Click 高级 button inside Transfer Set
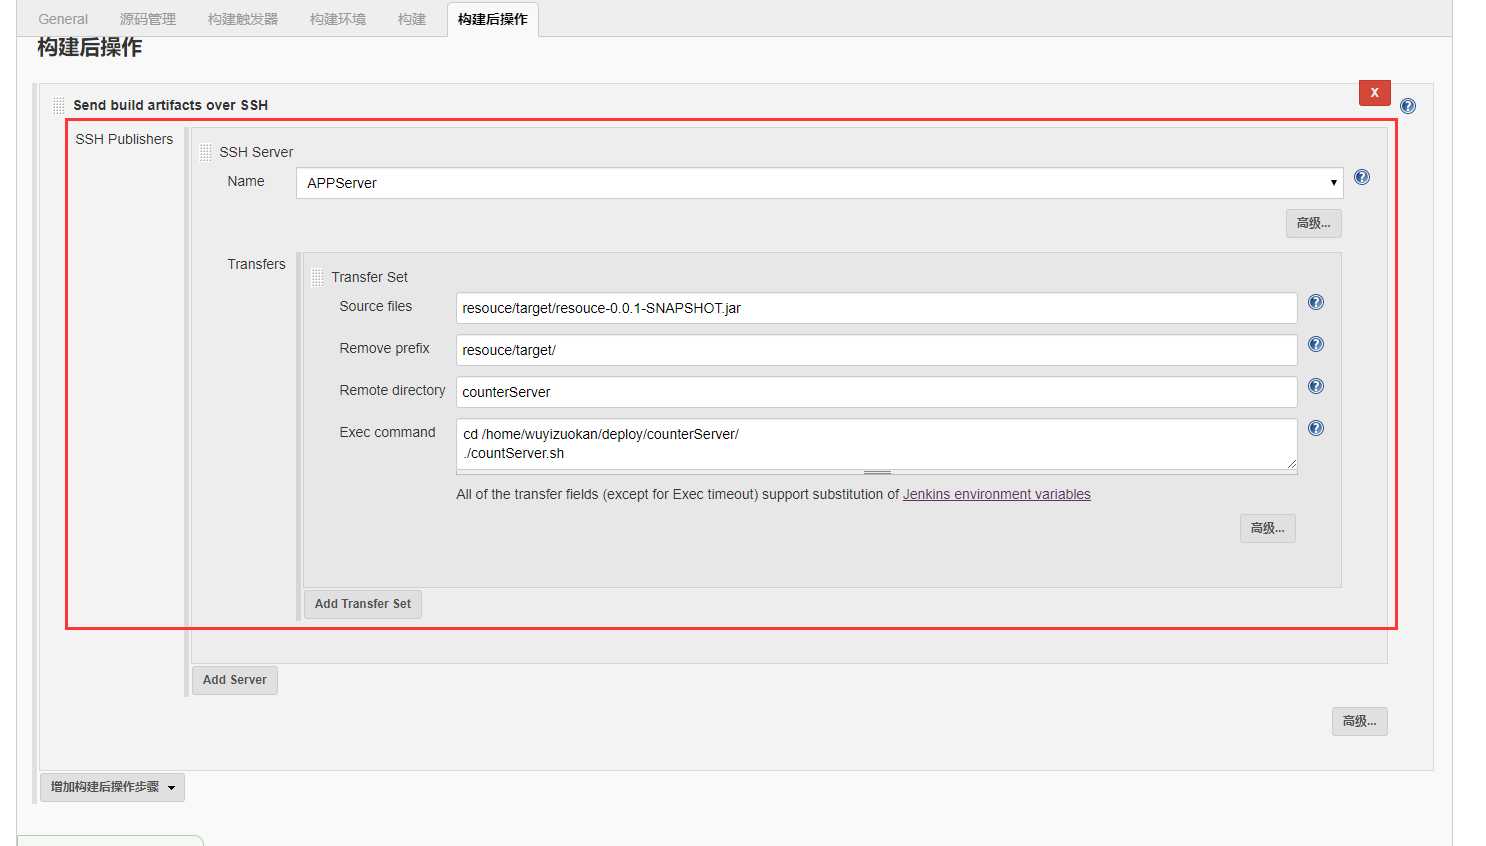 click(1268, 528)
